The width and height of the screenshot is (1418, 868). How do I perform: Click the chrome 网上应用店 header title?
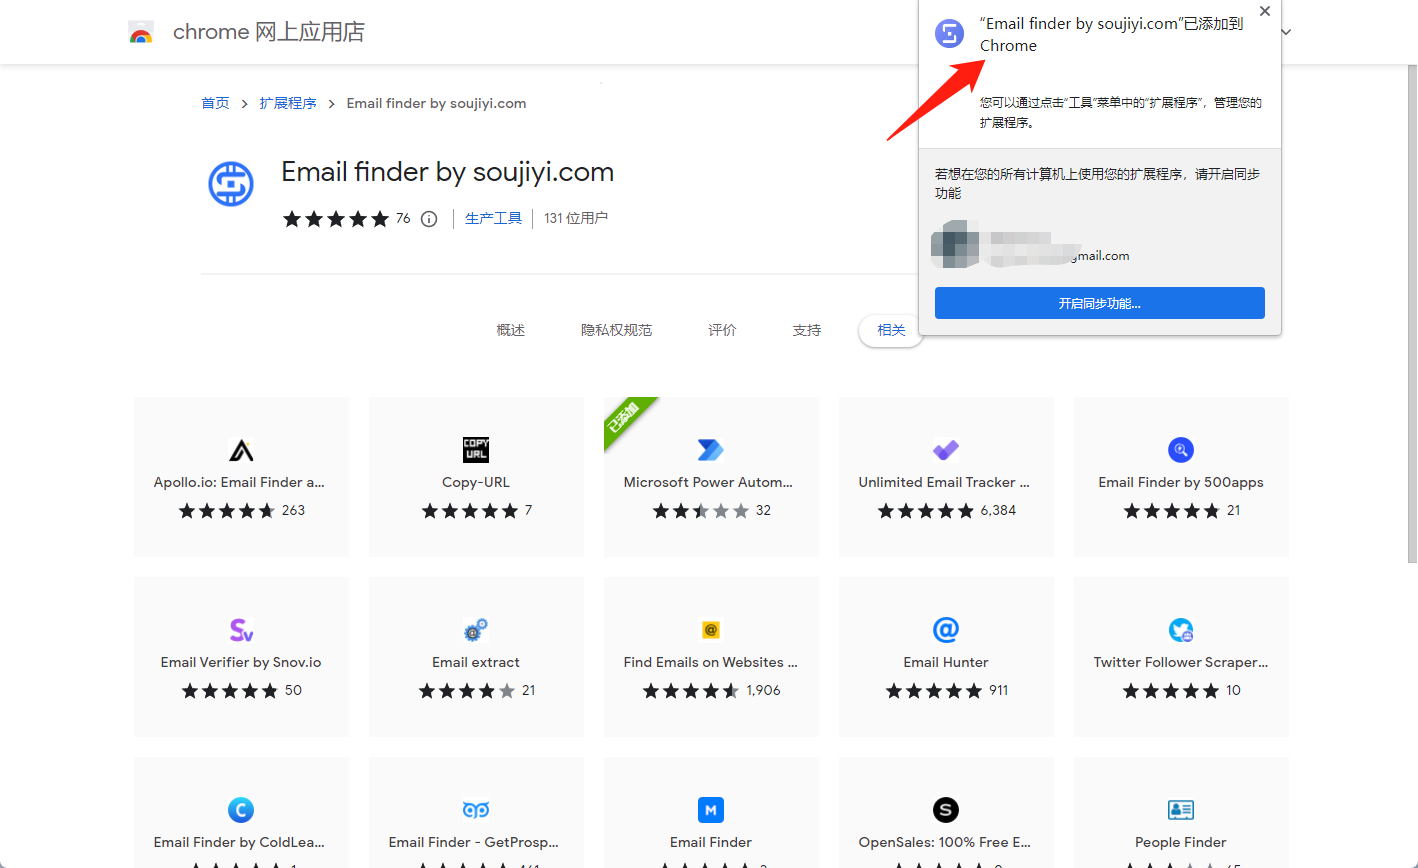point(269,32)
